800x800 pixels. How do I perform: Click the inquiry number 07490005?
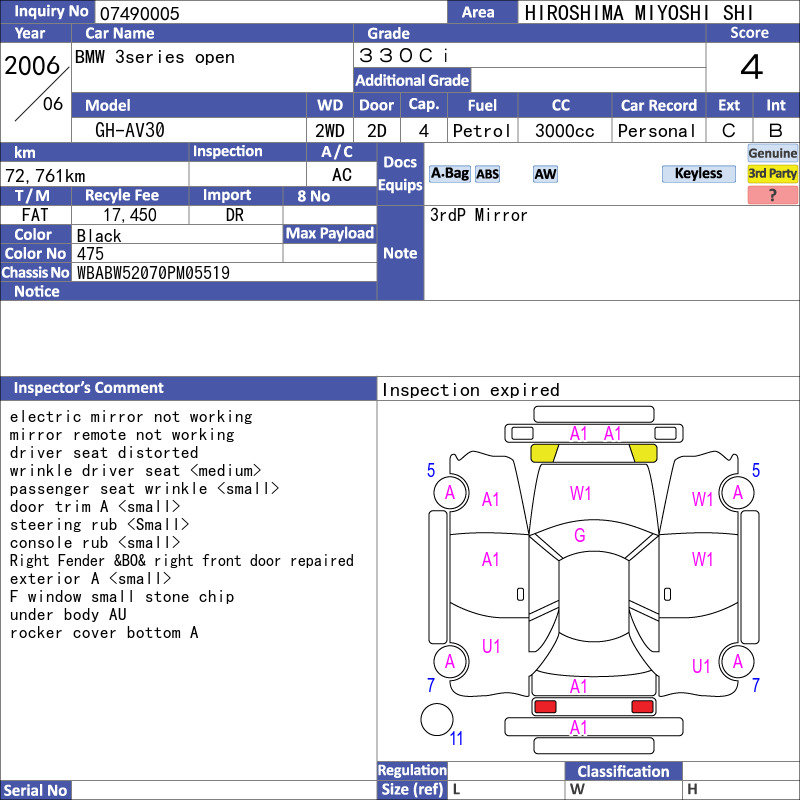[x=140, y=13]
